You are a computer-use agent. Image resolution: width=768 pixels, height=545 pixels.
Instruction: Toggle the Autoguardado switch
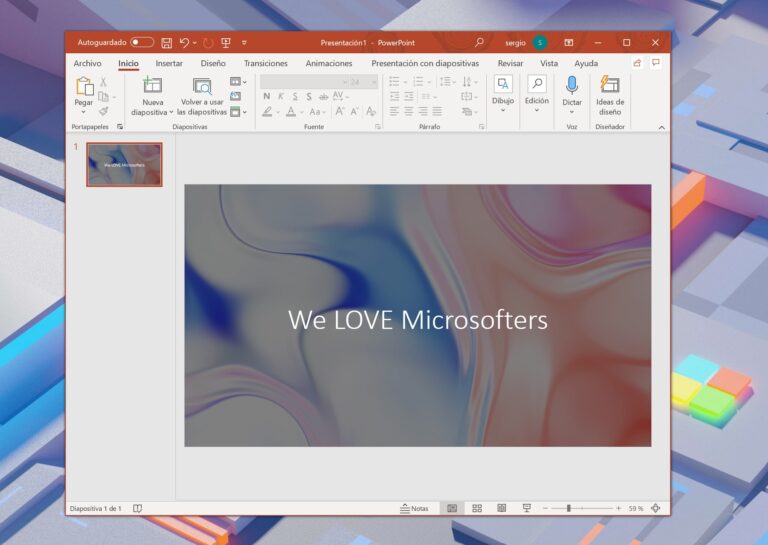click(x=142, y=43)
